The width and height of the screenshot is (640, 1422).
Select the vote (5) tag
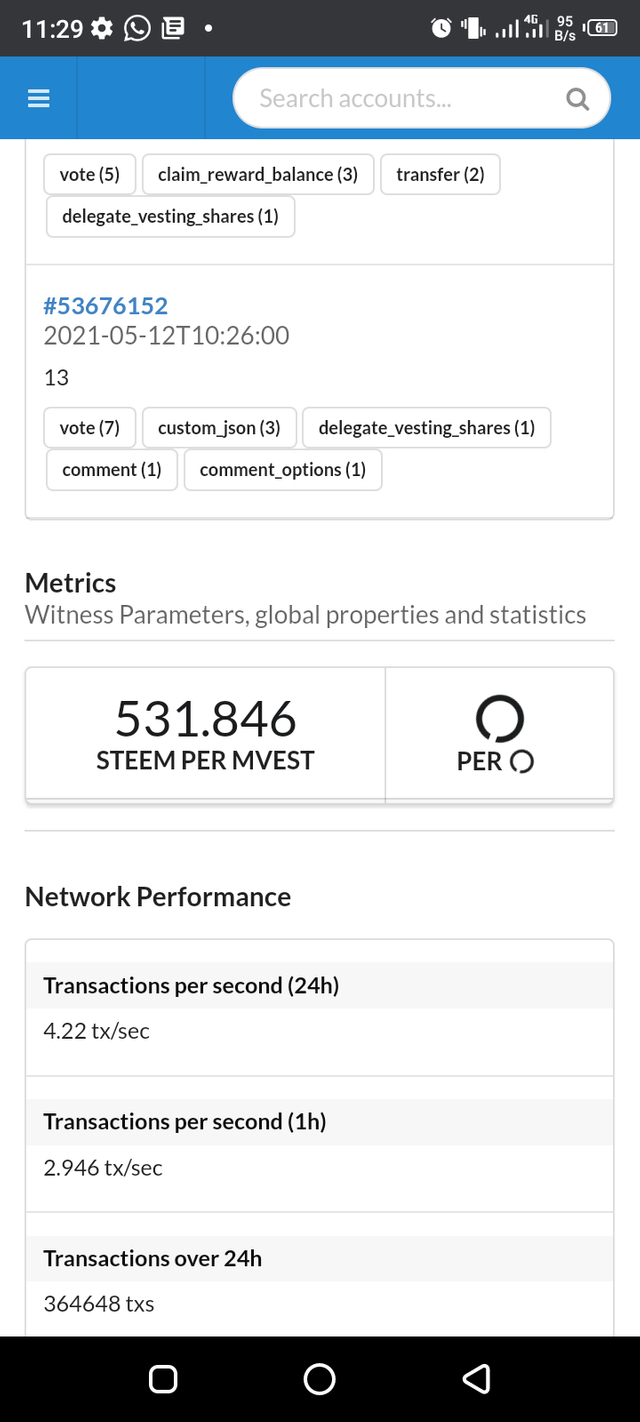(89, 174)
